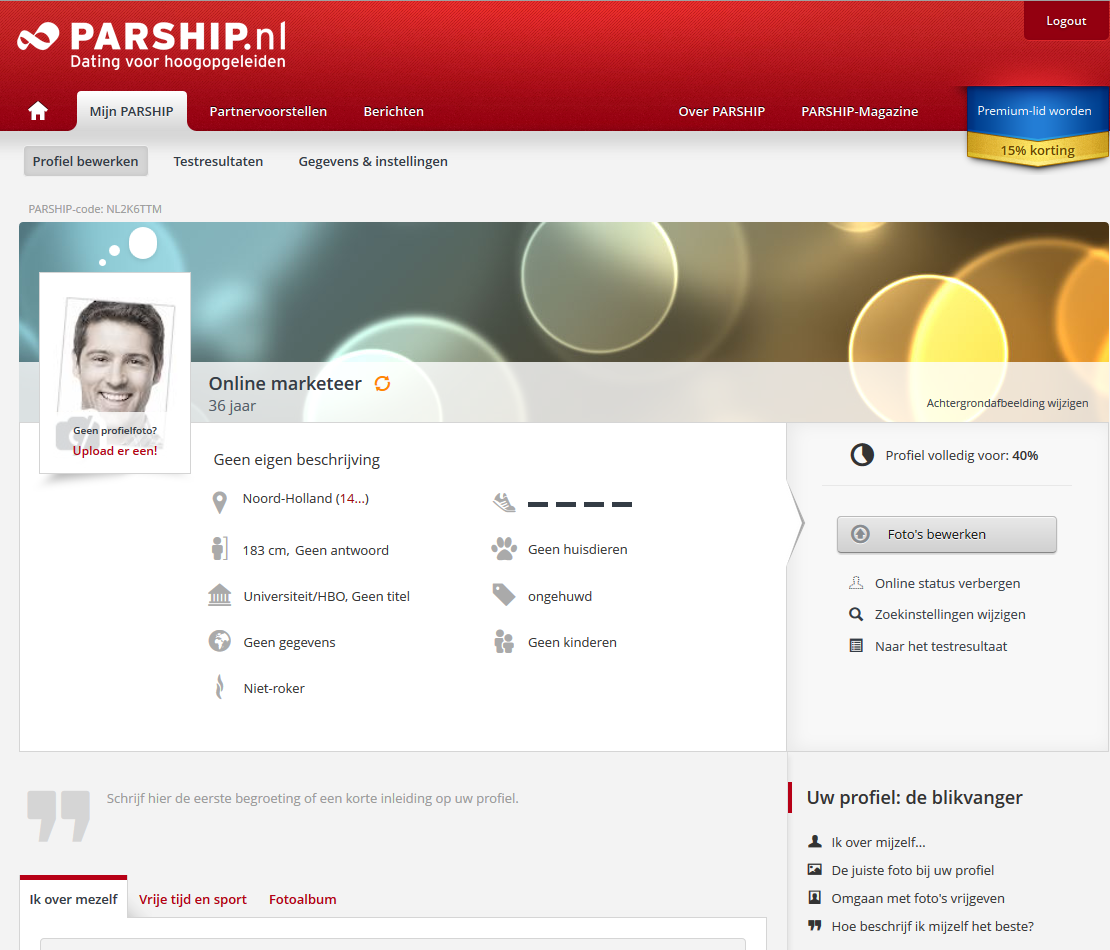Select the Profiel bewerken sub-tab
1110x950 pixels.
[x=86, y=161]
